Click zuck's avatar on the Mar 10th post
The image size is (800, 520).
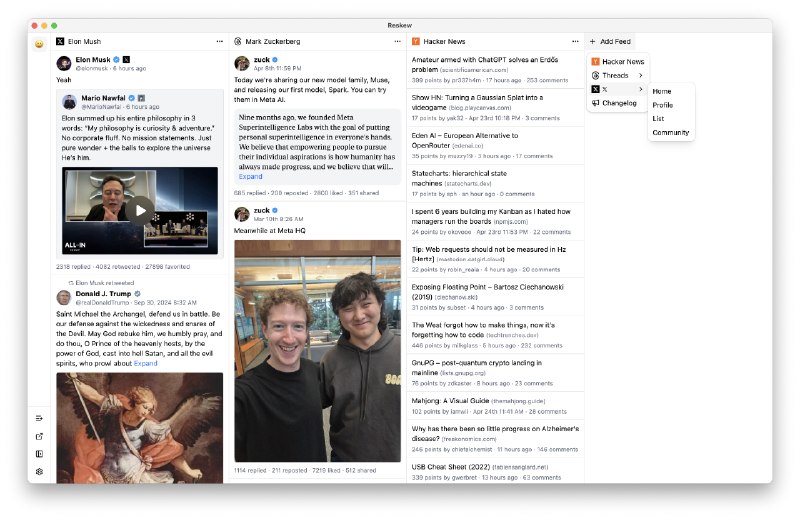click(x=242, y=214)
